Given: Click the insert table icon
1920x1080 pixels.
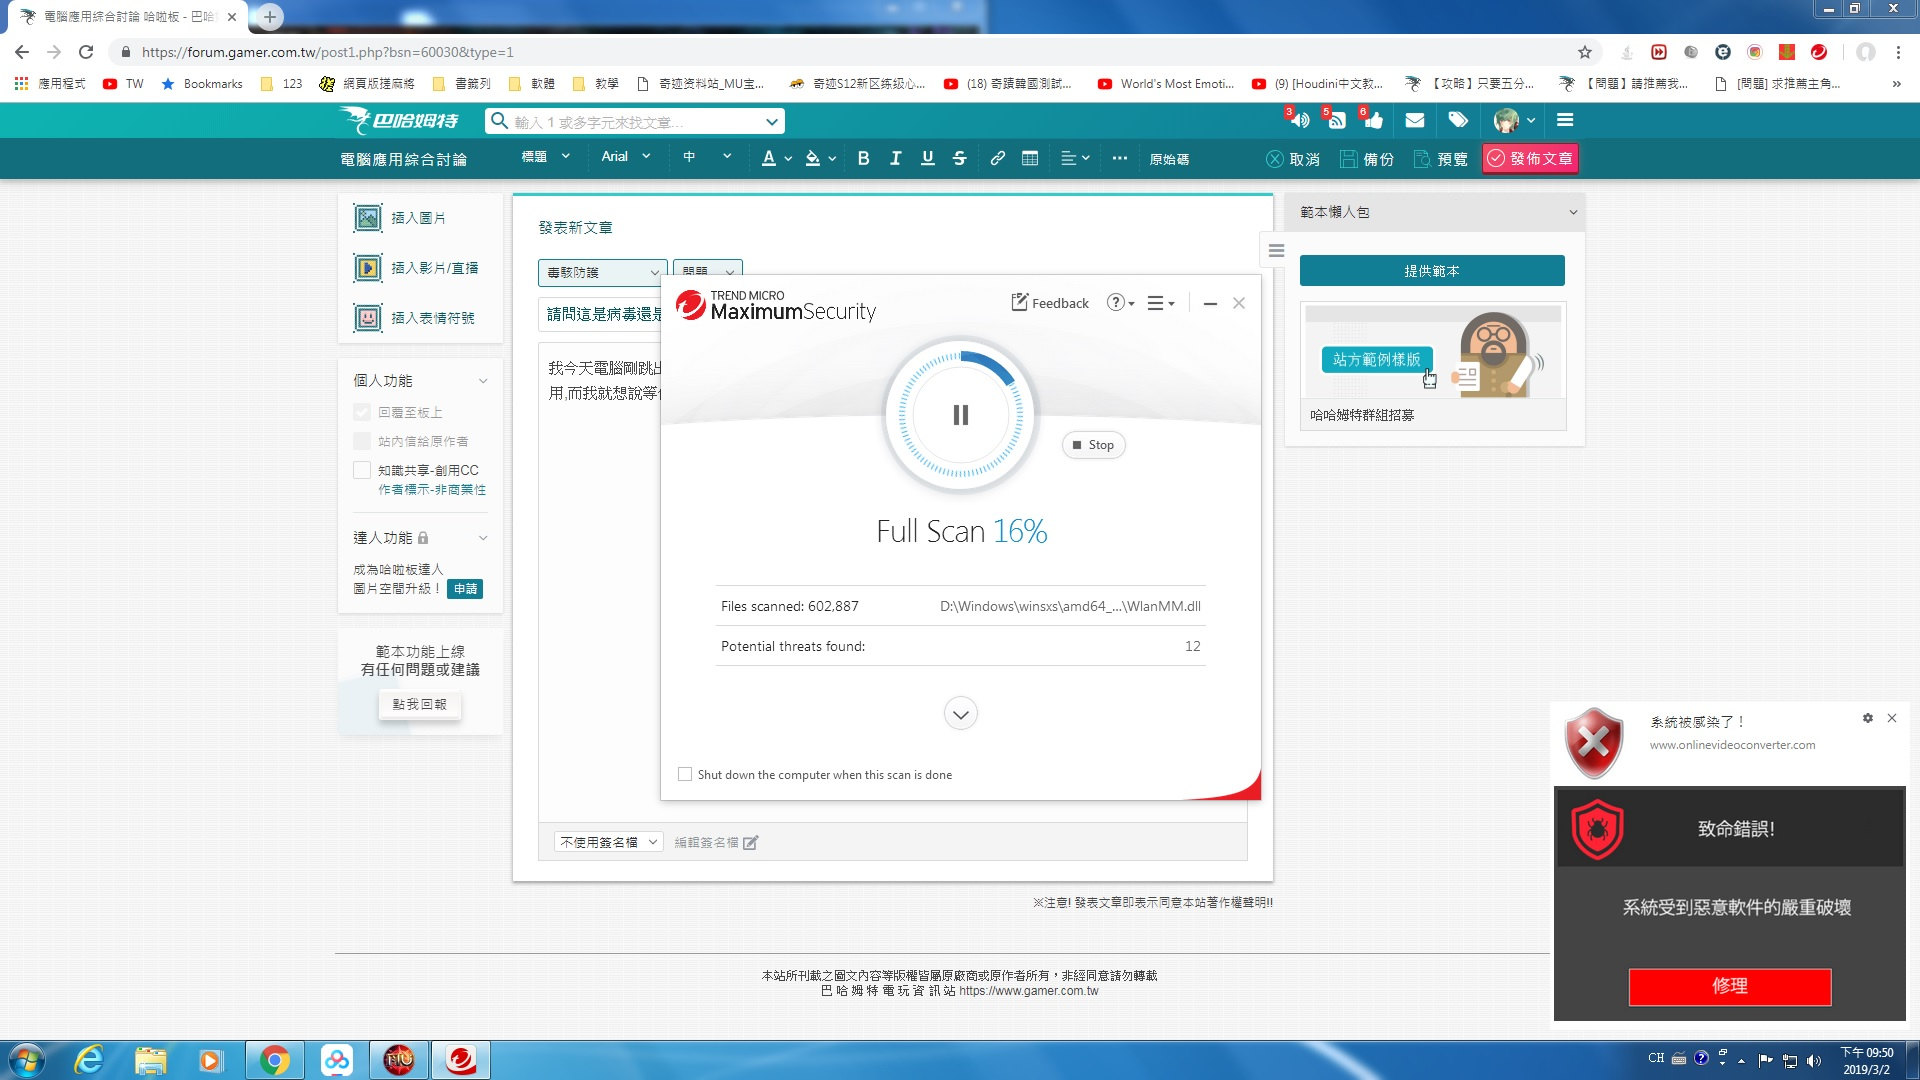Looking at the screenshot, I should click(1029, 158).
